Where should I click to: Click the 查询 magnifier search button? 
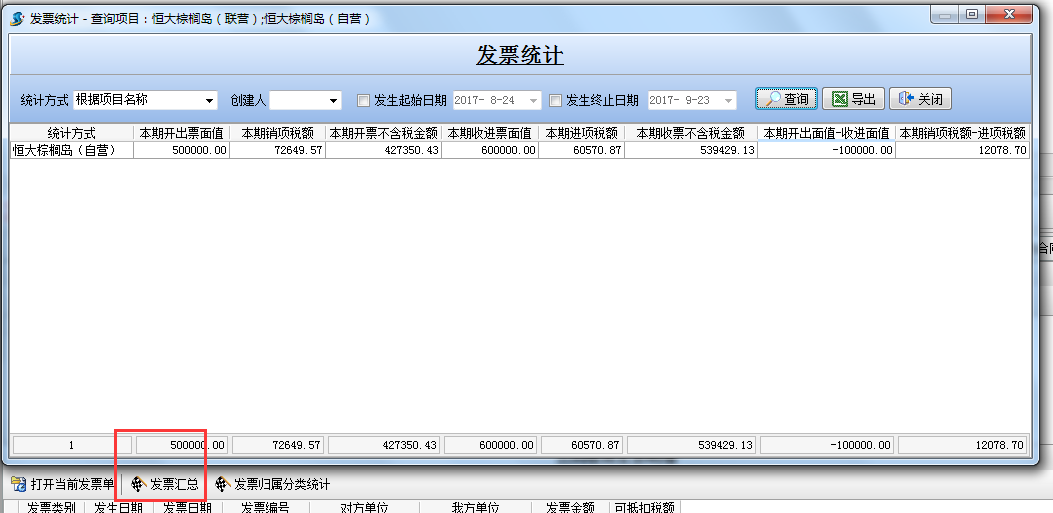786,99
